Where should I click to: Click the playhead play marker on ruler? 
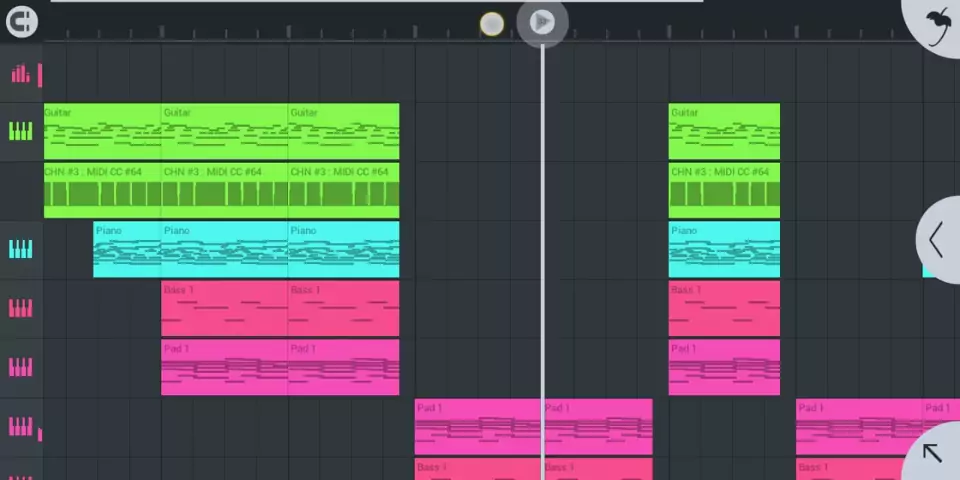point(542,23)
